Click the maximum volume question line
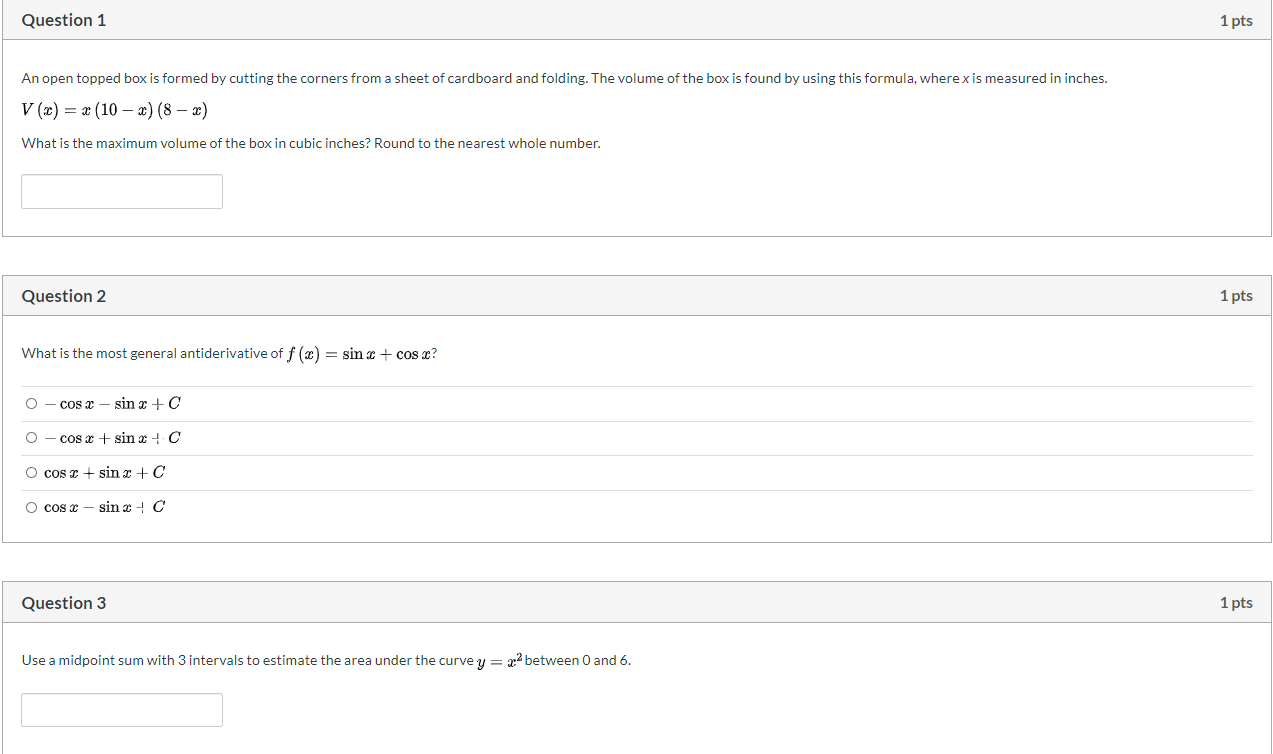This screenshot has width=1273, height=754. click(x=311, y=143)
